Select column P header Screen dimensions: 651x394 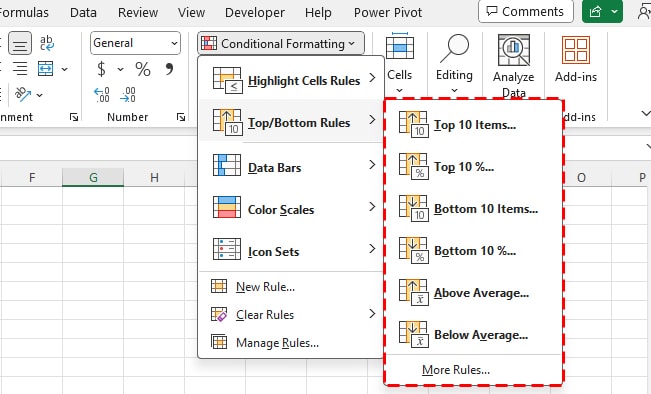642,178
